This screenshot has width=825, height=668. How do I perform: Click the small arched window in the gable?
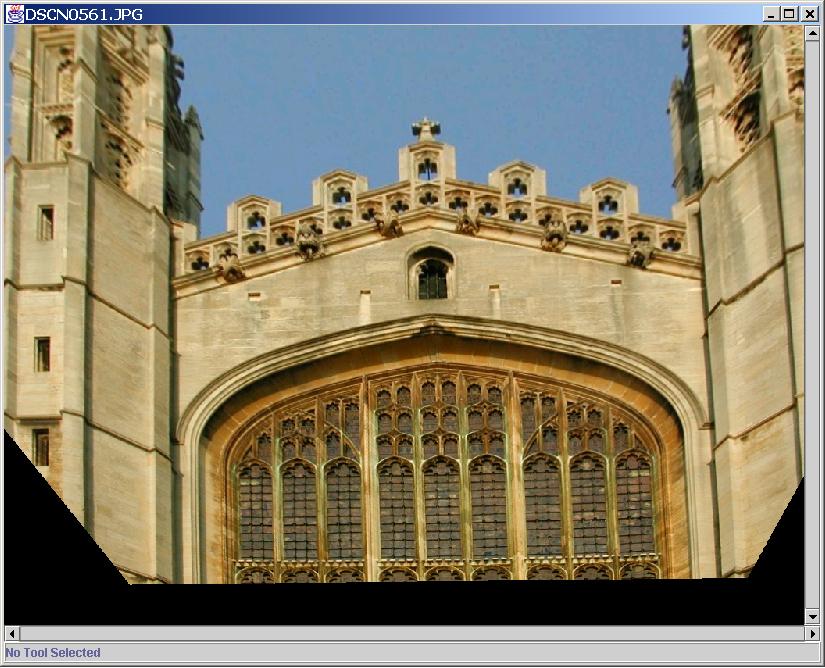coord(431,276)
